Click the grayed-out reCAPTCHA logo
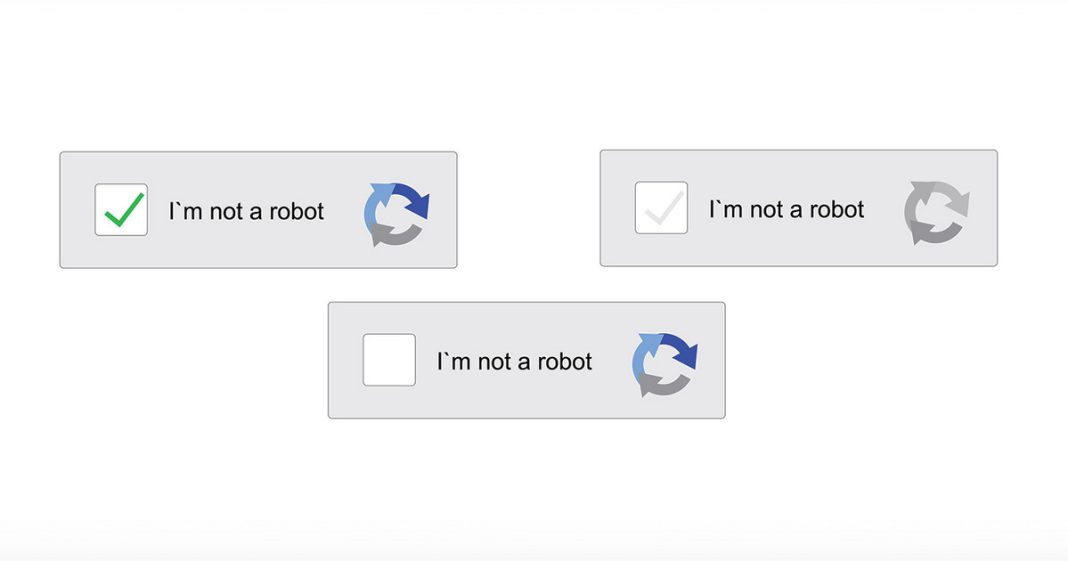The width and height of the screenshot is (1068, 561). (x=936, y=212)
